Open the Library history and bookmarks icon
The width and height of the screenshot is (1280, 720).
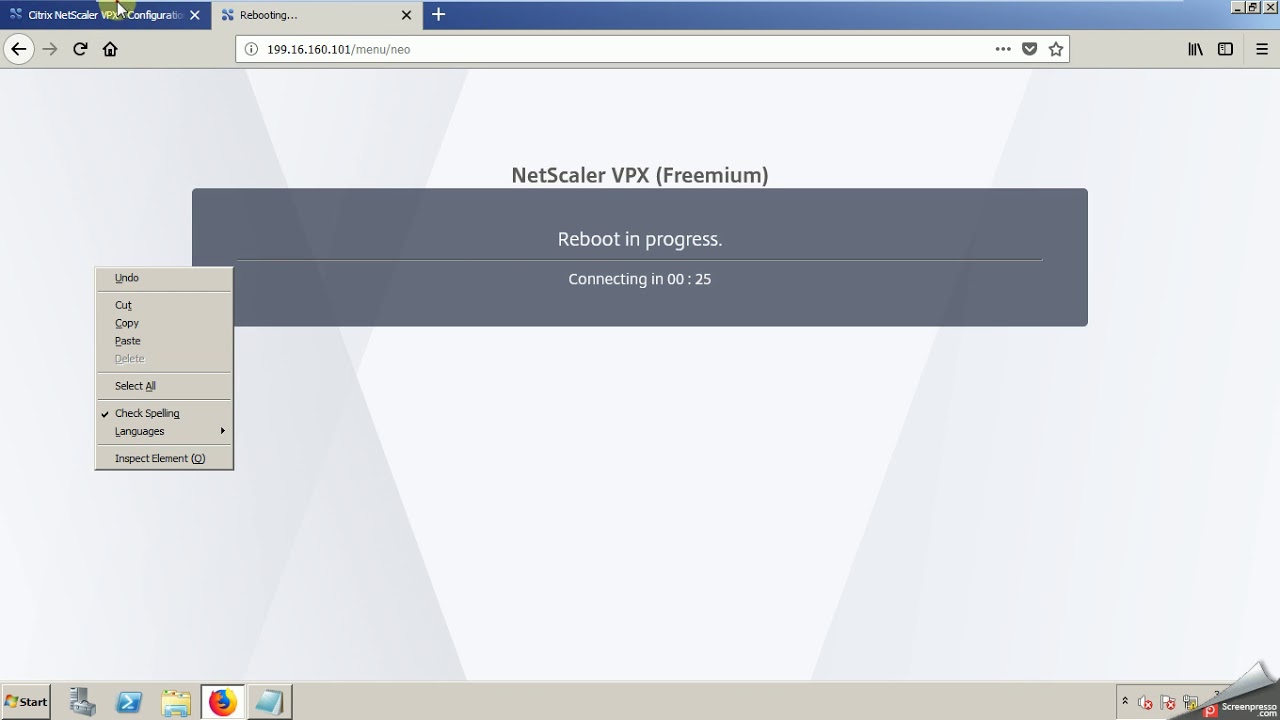pyautogui.click(x=1195, y=49)
